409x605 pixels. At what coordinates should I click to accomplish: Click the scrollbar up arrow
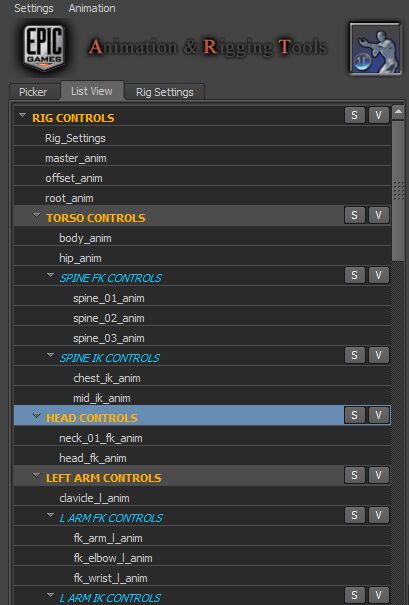(398, 112)
